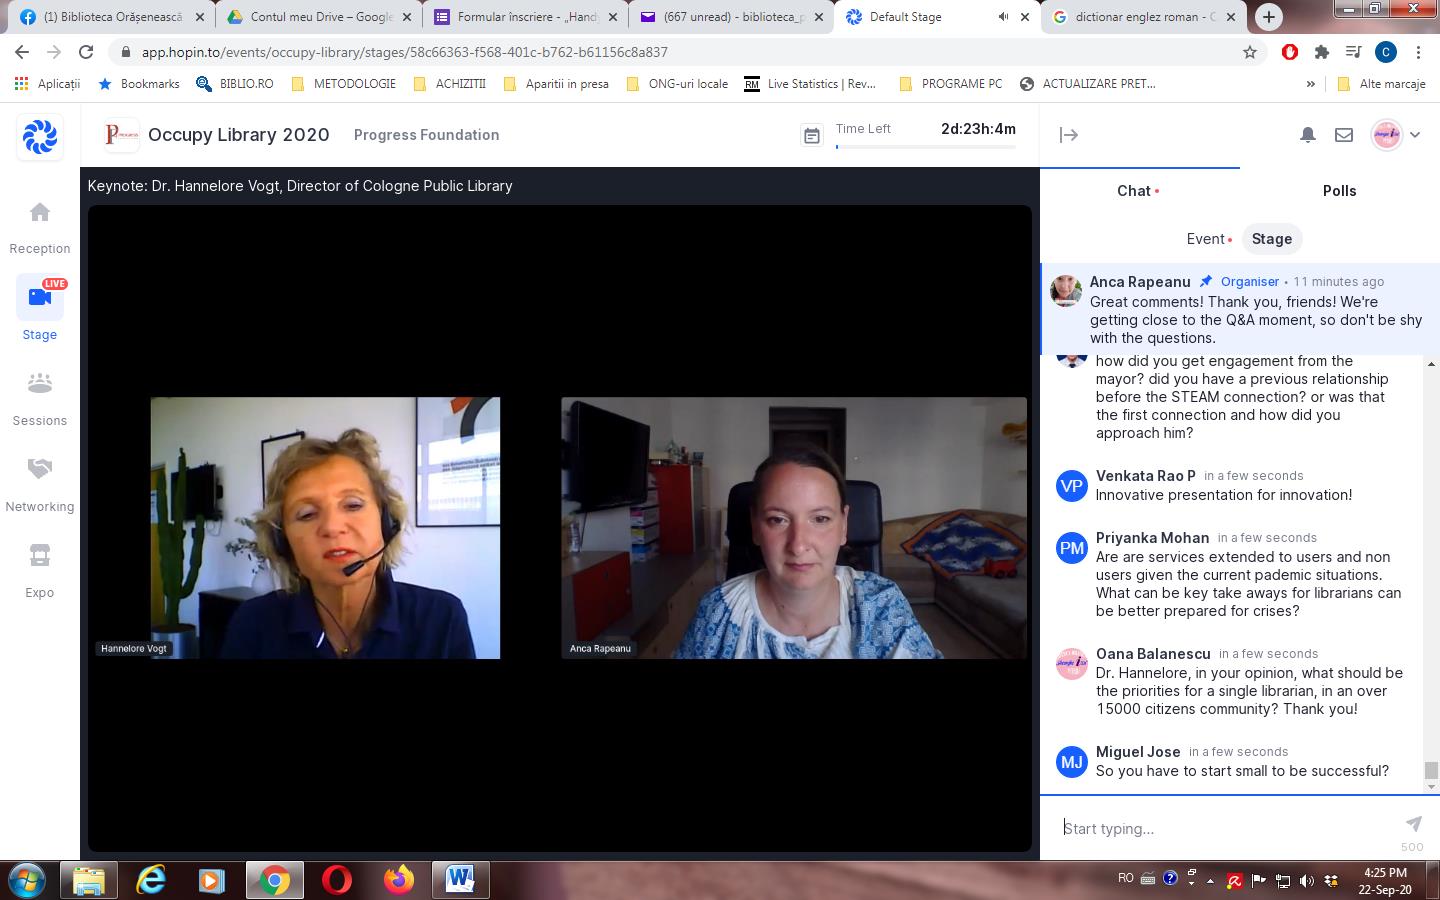The width and height of the screenshot is (1440, 900).
Task: Open the messages envelope icon
Action: click(x=1344, y=135)
